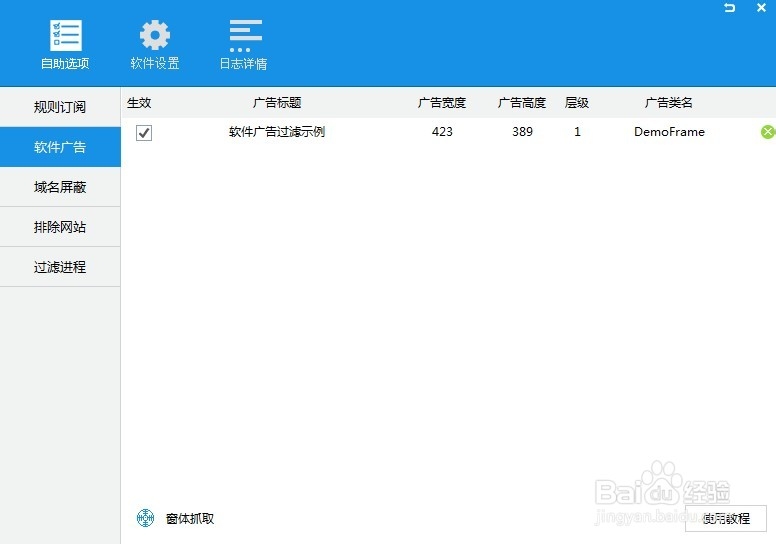This screenshot has width=776, height=544.
Task: Click the back arrow icon in title bar
Action: [729, 7]
